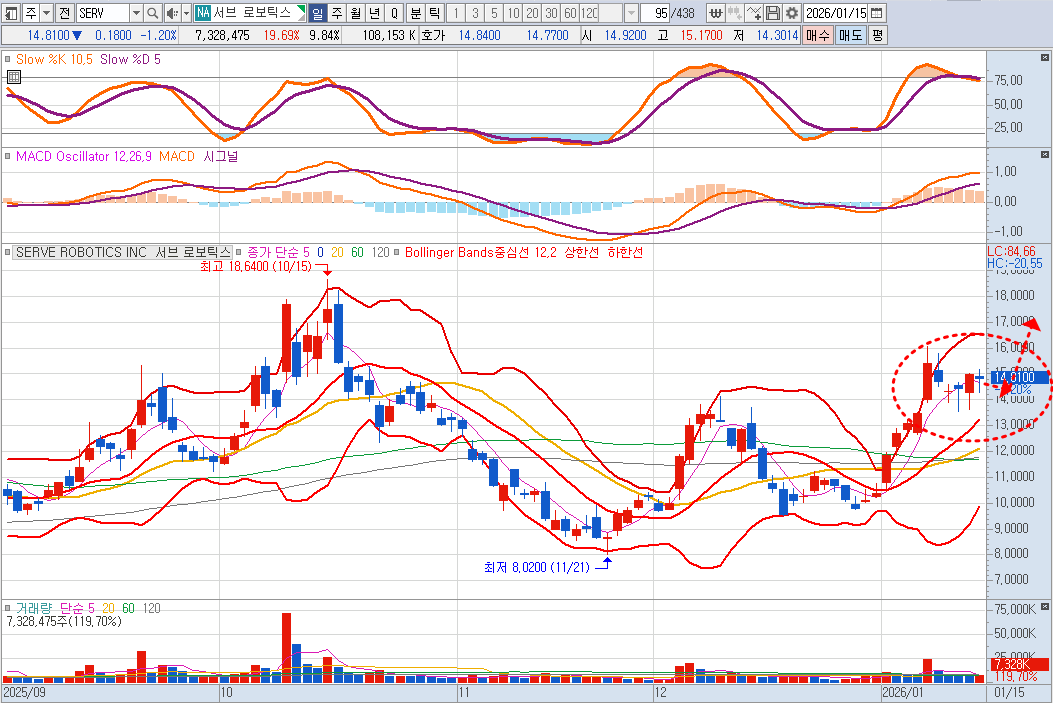The image size is (1053, 703).
Task: Open the calendar date picker icon
Action: tap(877, 13)
